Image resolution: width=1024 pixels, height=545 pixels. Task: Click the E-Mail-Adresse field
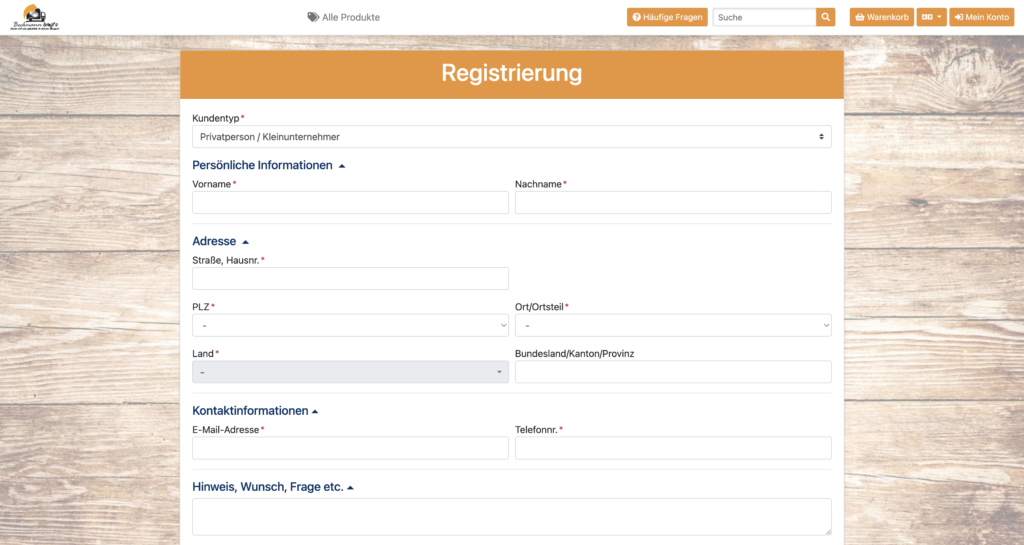tap(350, 448)
